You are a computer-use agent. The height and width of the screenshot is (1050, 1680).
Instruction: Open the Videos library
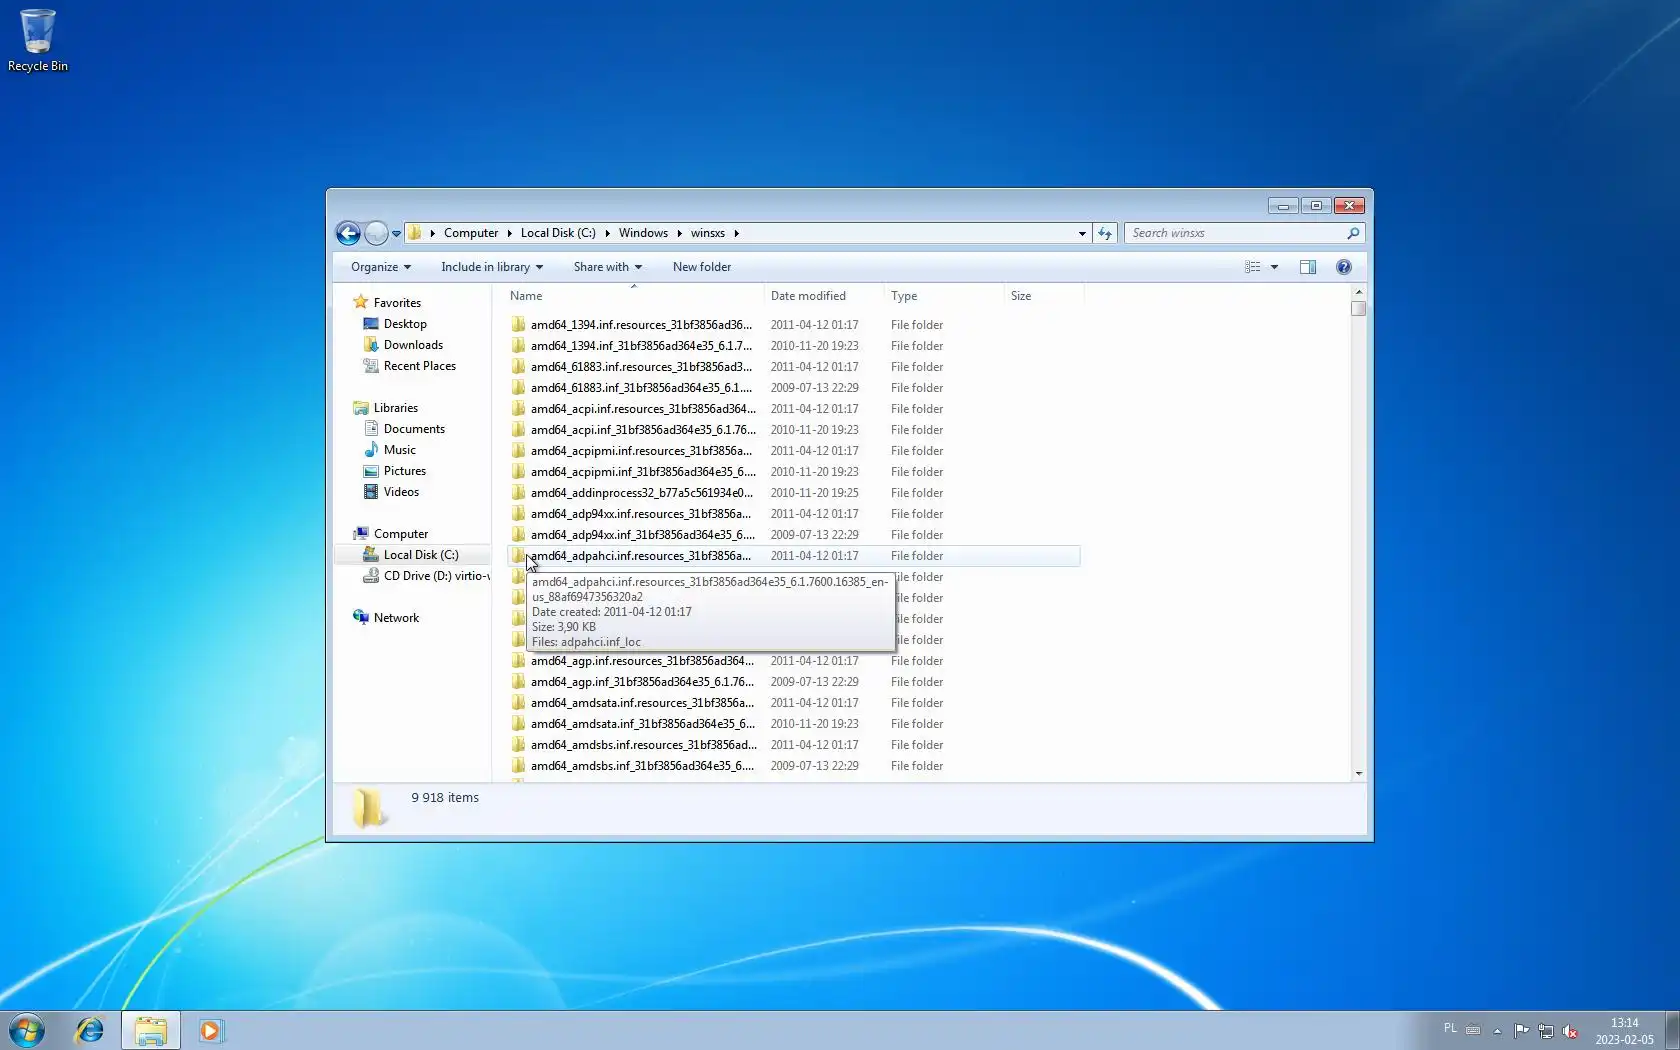pos(401,492)
